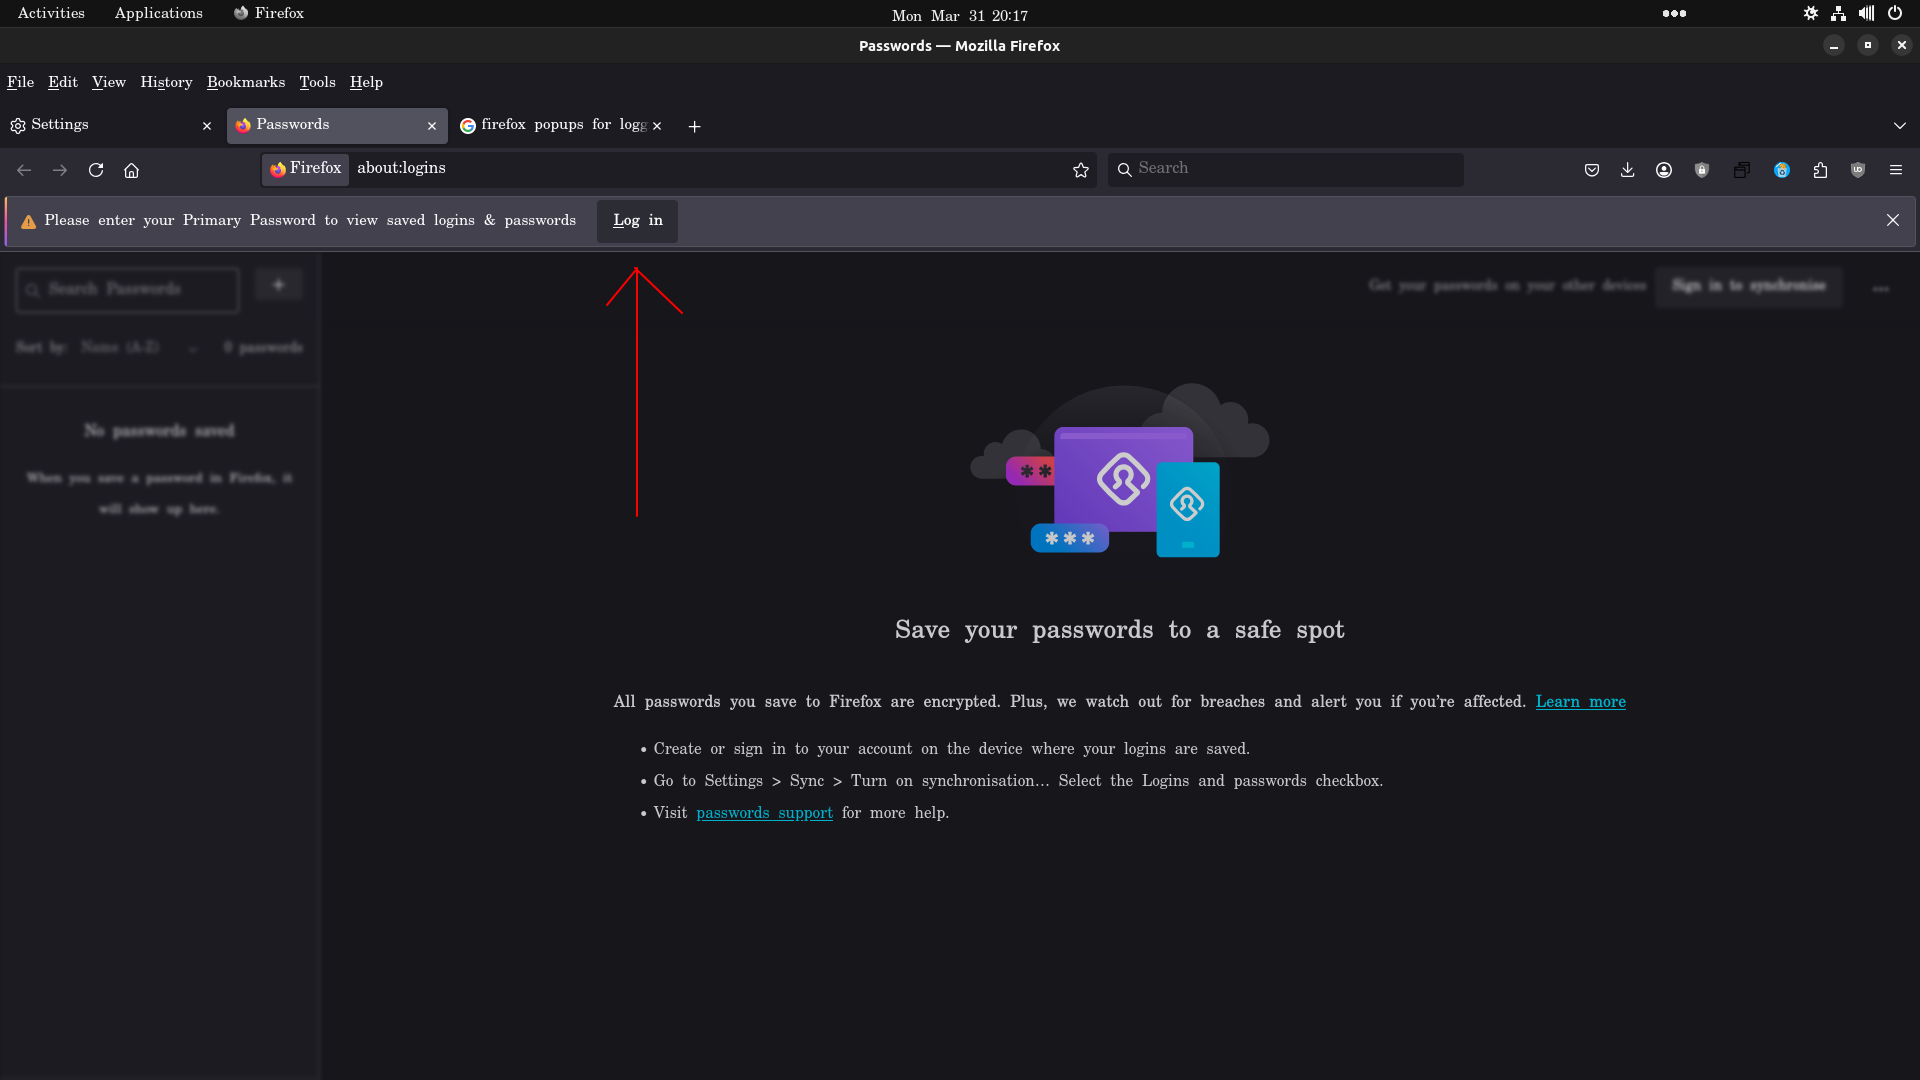This screenshot has width=1920, height=1080.
Task: Click the first shield extension icon in toolbar
Action: coord(1702,170)
